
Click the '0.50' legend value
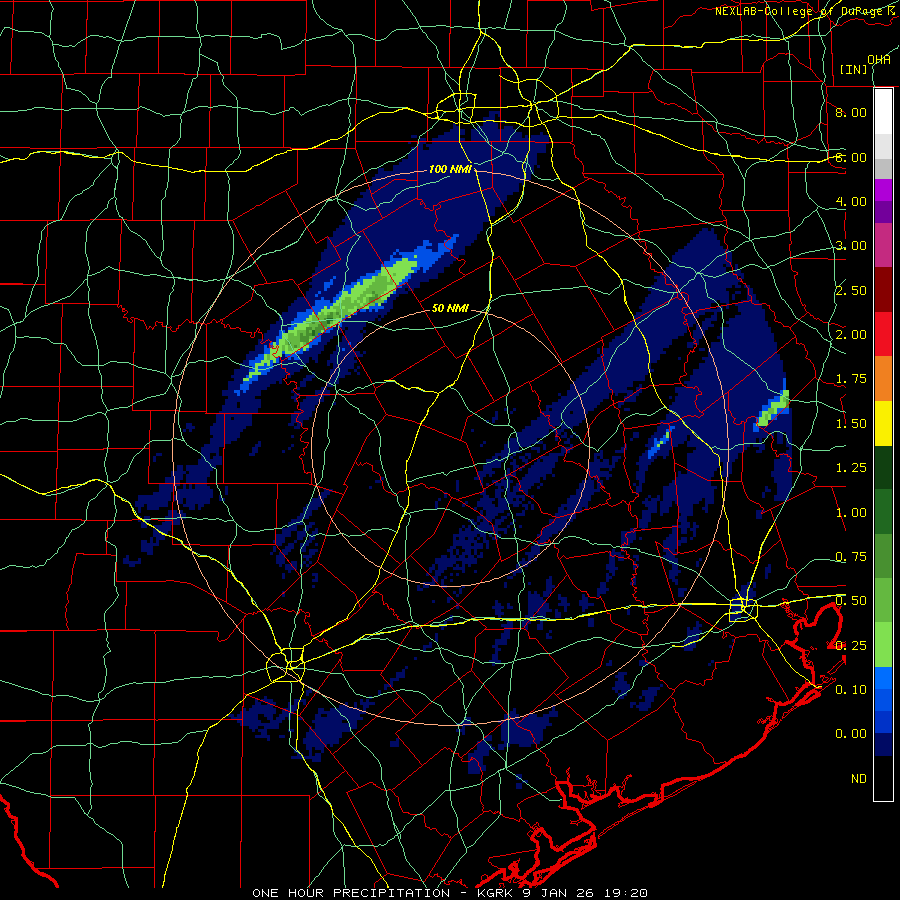(x=851, y=601)
